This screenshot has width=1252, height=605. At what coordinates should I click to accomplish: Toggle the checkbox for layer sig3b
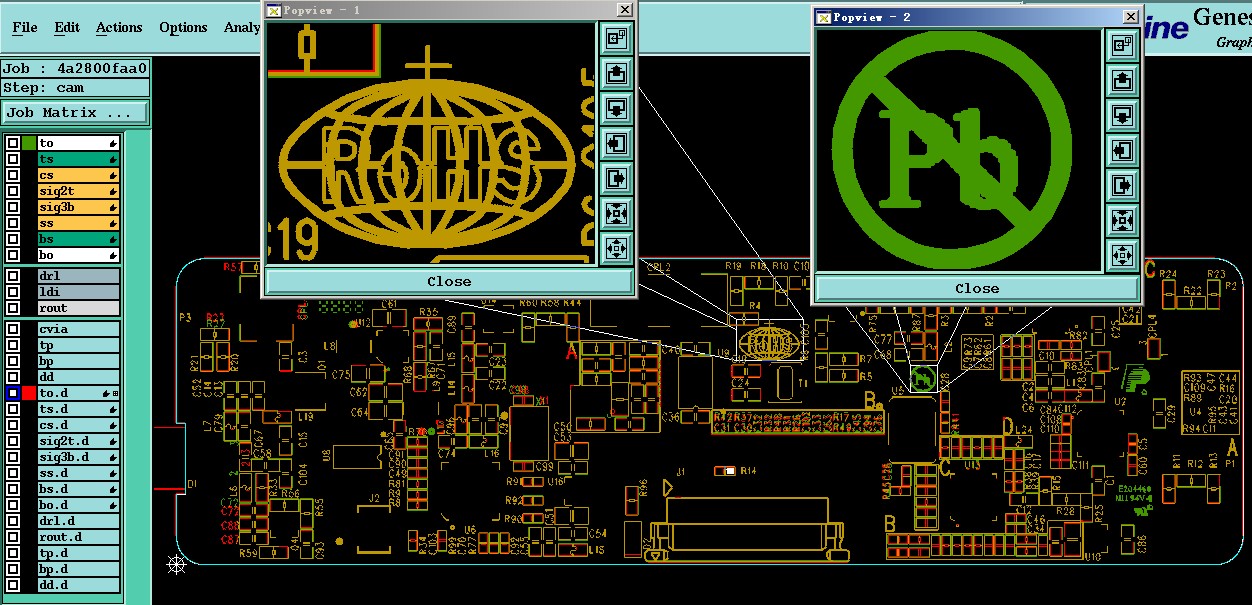point(13,207)
